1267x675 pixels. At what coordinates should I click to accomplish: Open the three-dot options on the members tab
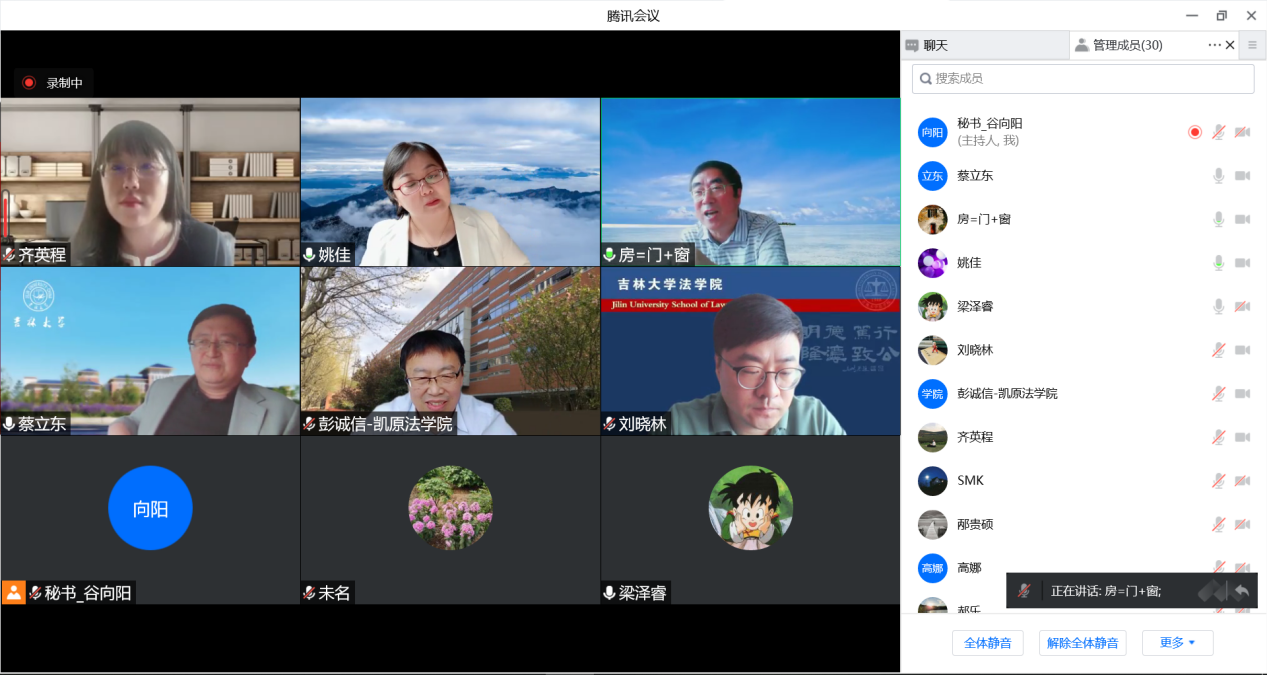tap(1214, 45)
